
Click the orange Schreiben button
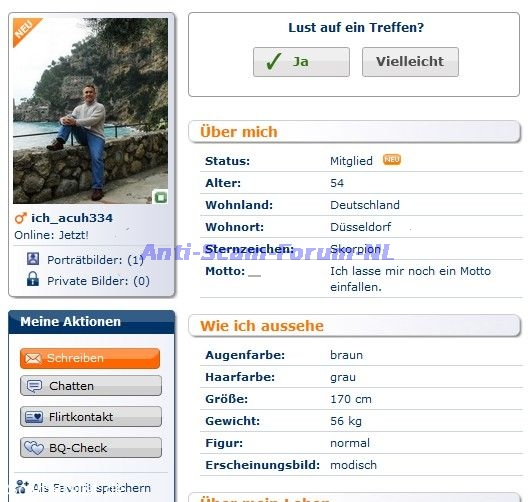[x=90, y=358]
